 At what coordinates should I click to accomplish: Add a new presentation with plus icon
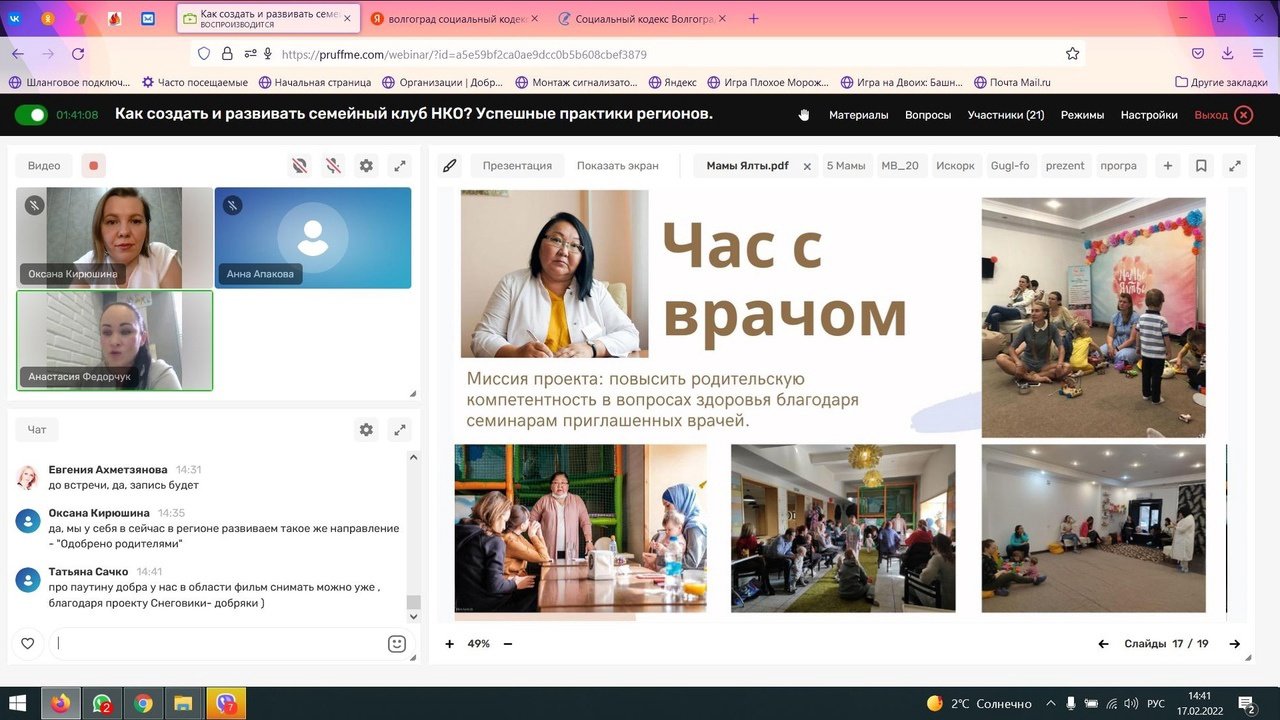coord(1167,166)
